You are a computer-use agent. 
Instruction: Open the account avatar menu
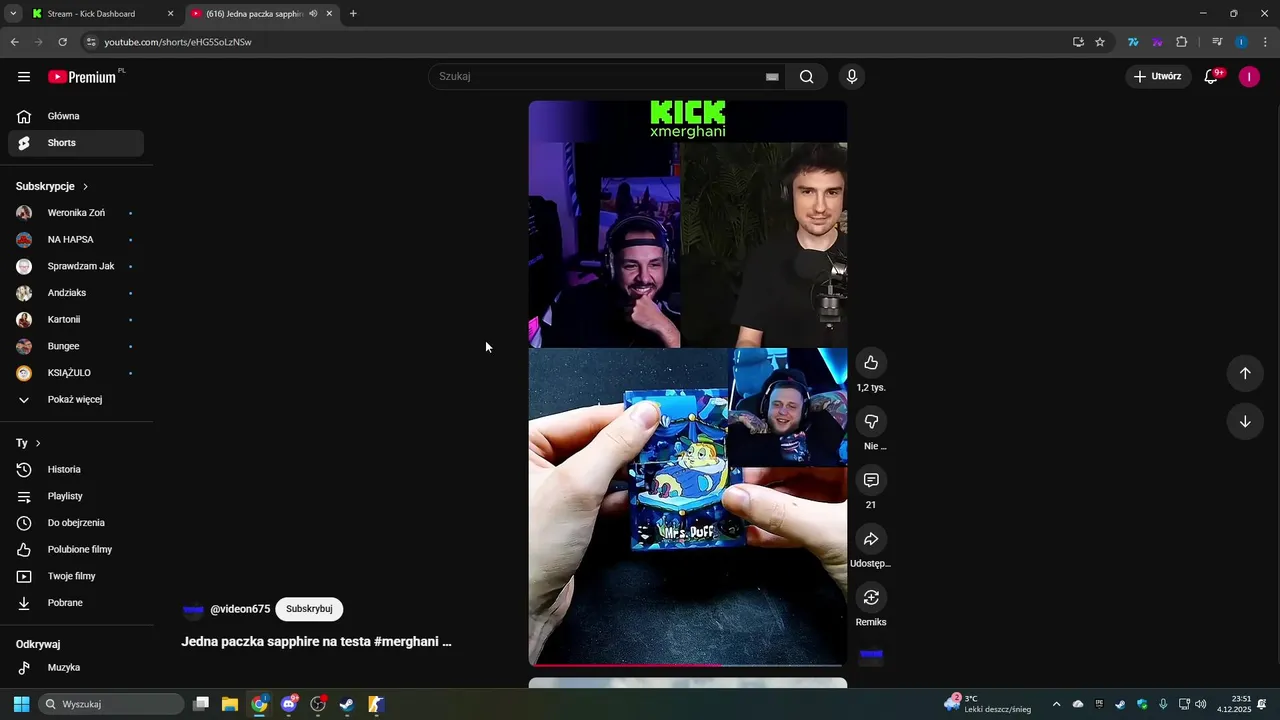(x=1249, y=77)
